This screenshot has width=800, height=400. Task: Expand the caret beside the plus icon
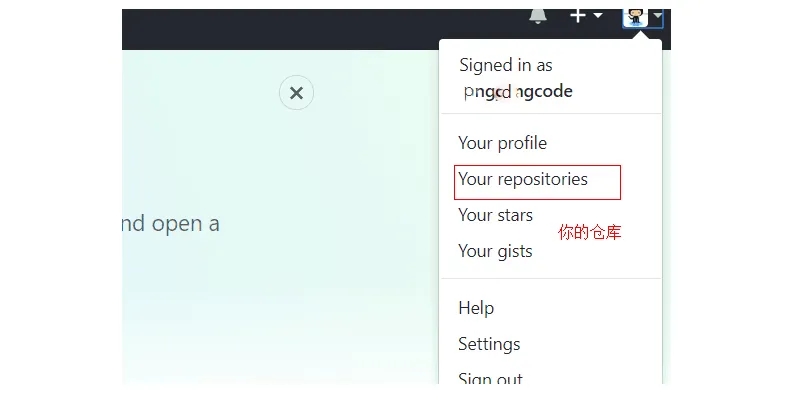click(597, 15)
